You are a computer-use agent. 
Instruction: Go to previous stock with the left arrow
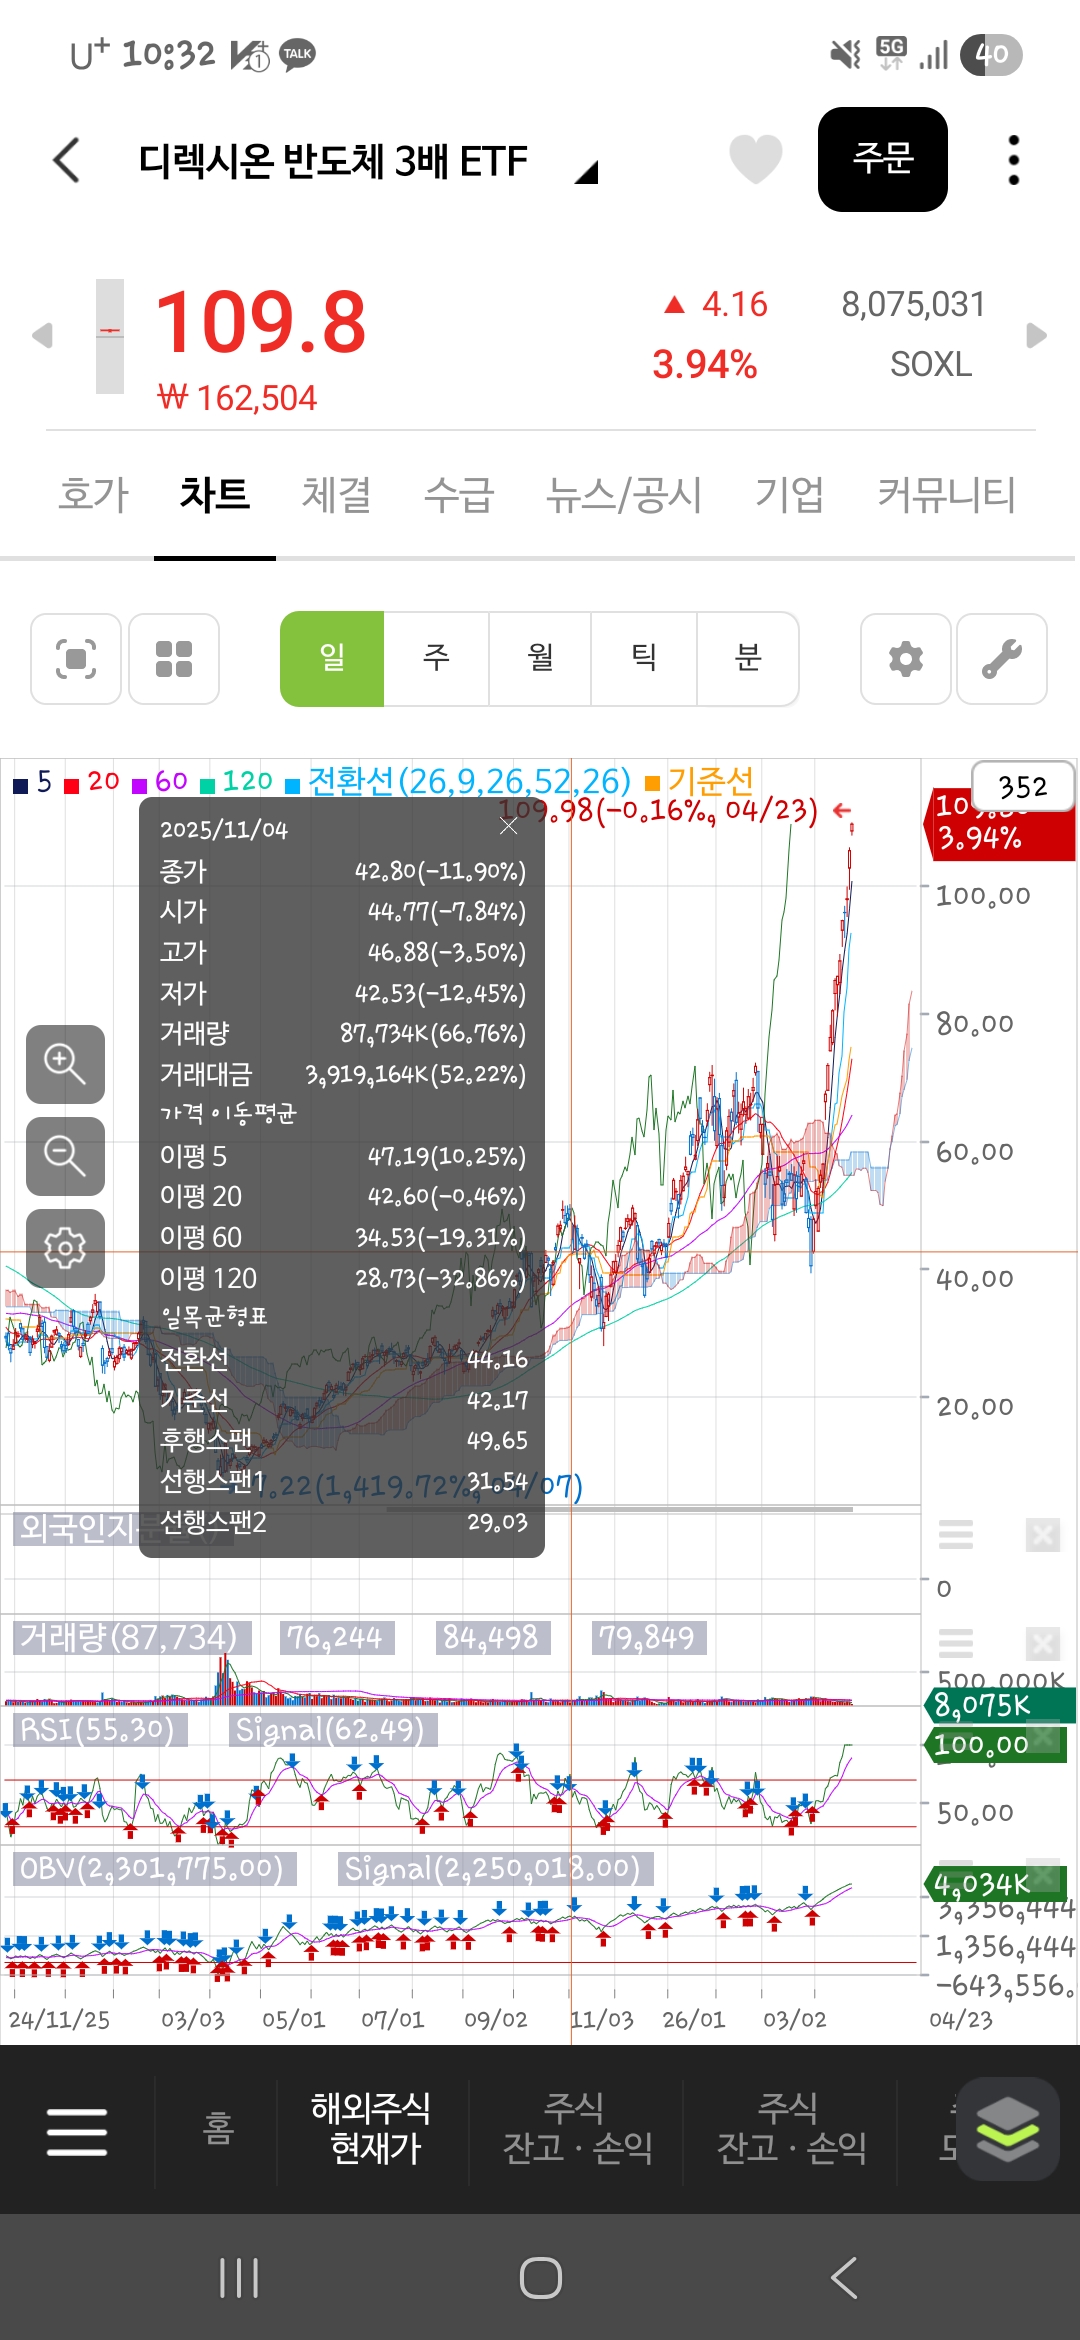[42, 335]
